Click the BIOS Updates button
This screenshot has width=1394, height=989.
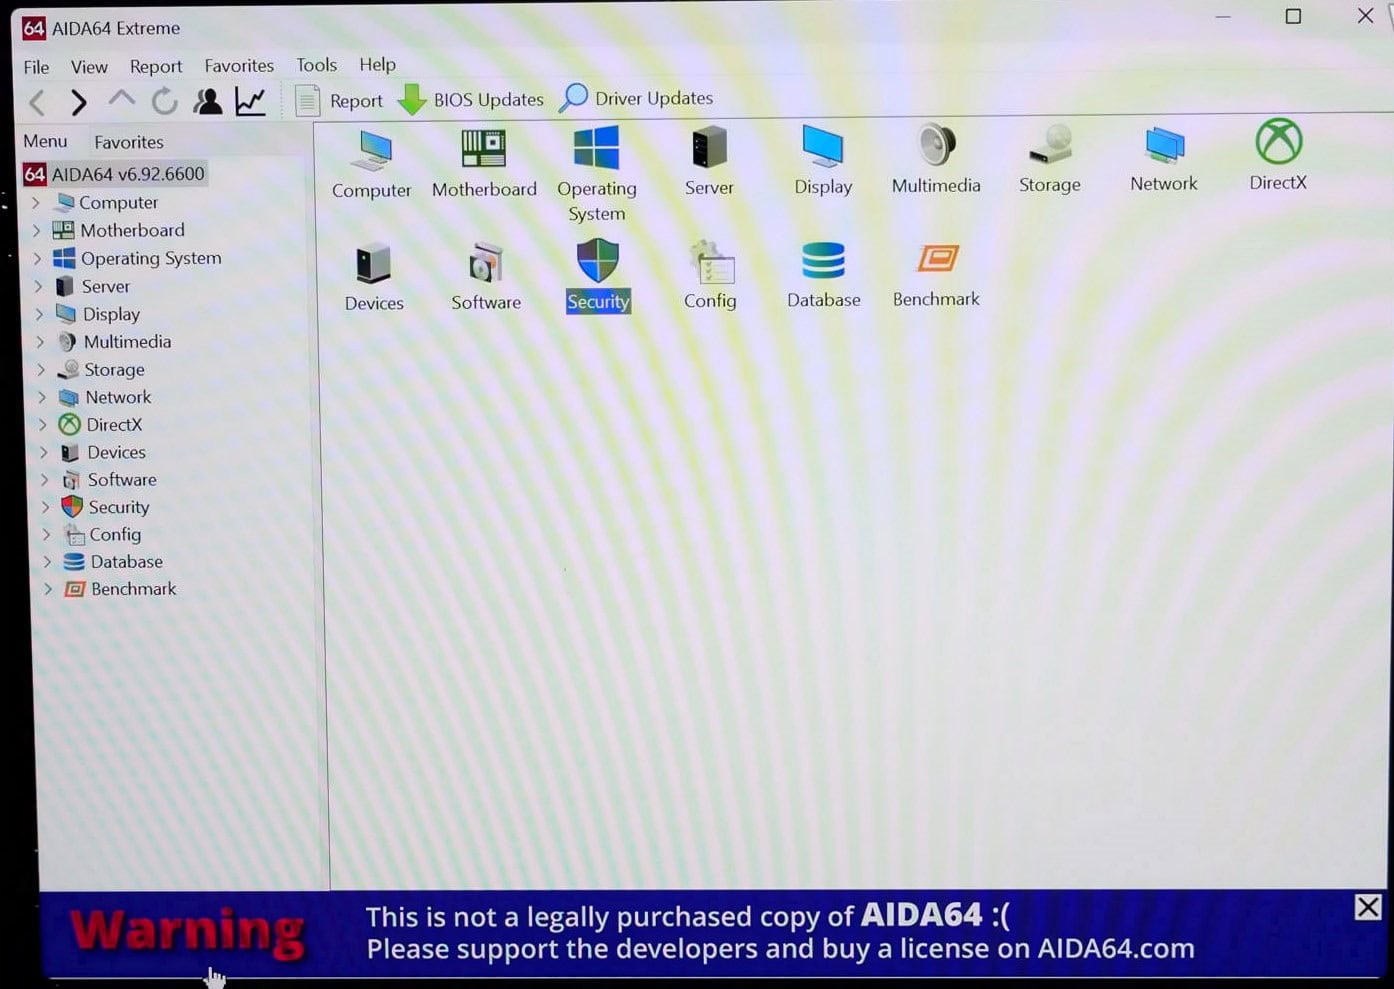tap(471, 99)
